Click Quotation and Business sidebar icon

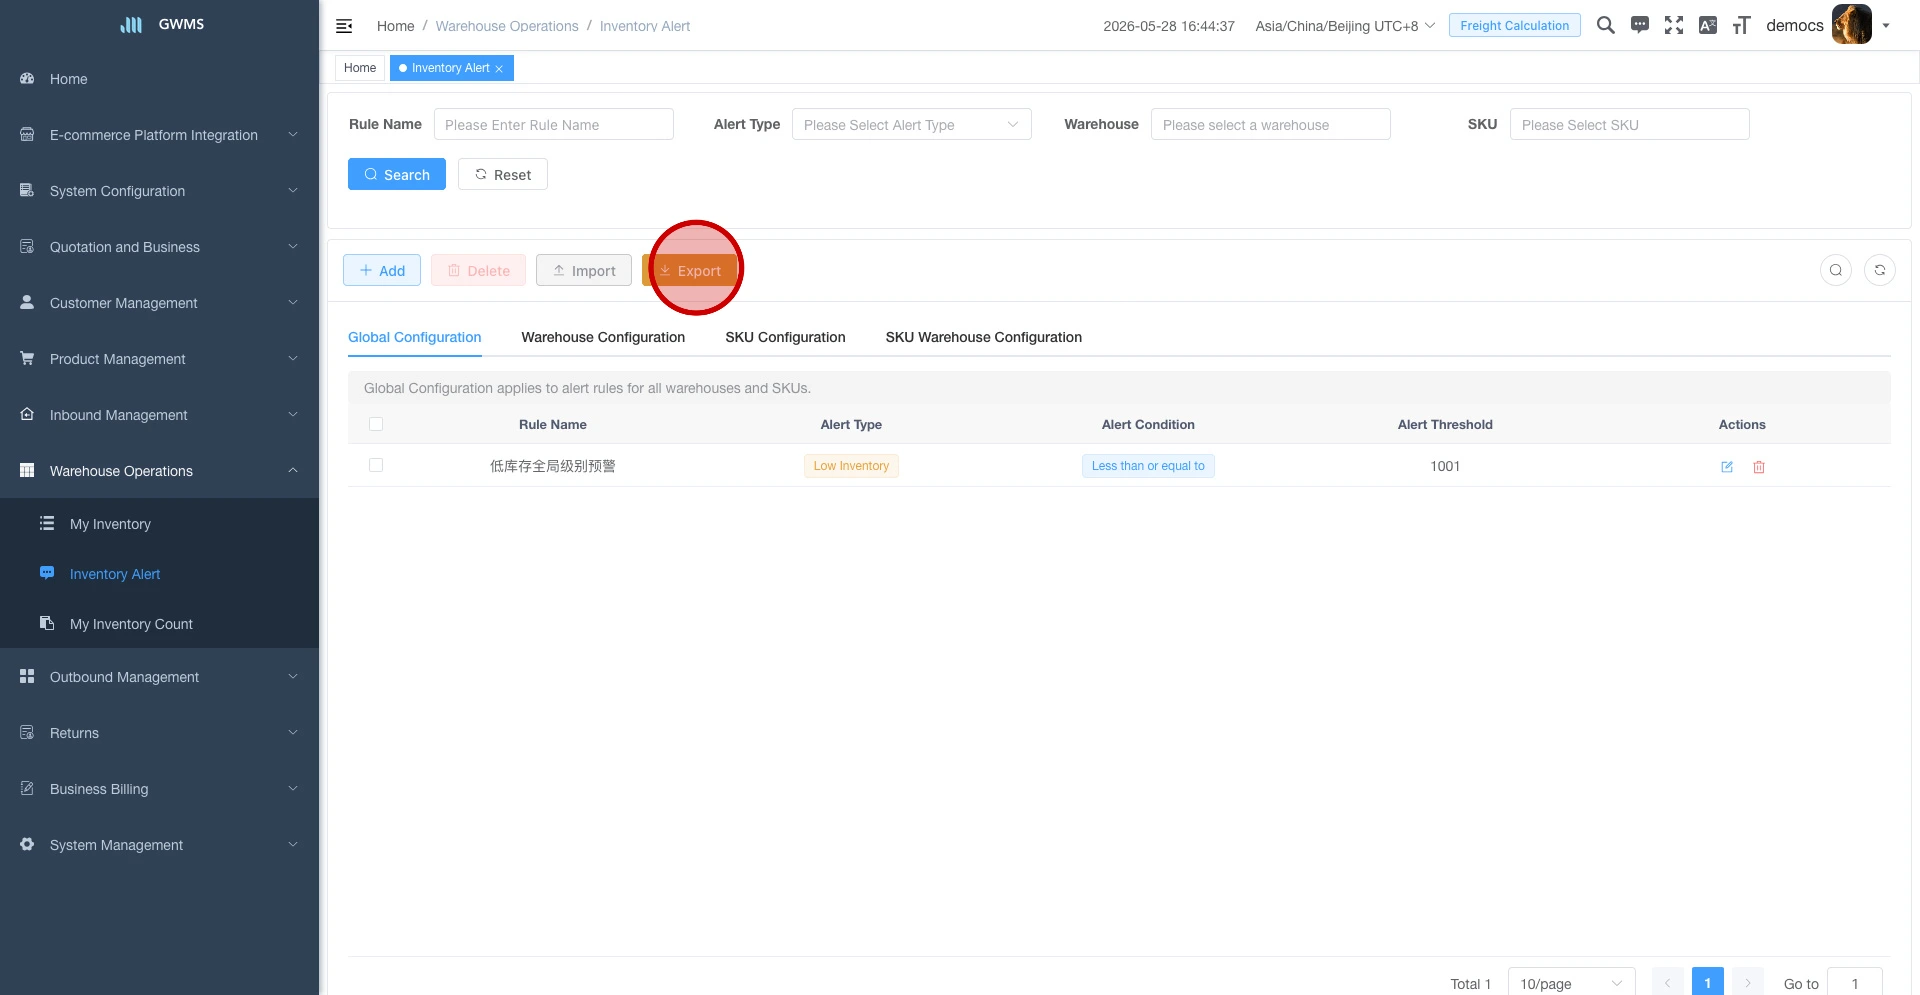[x=27, y=246]
